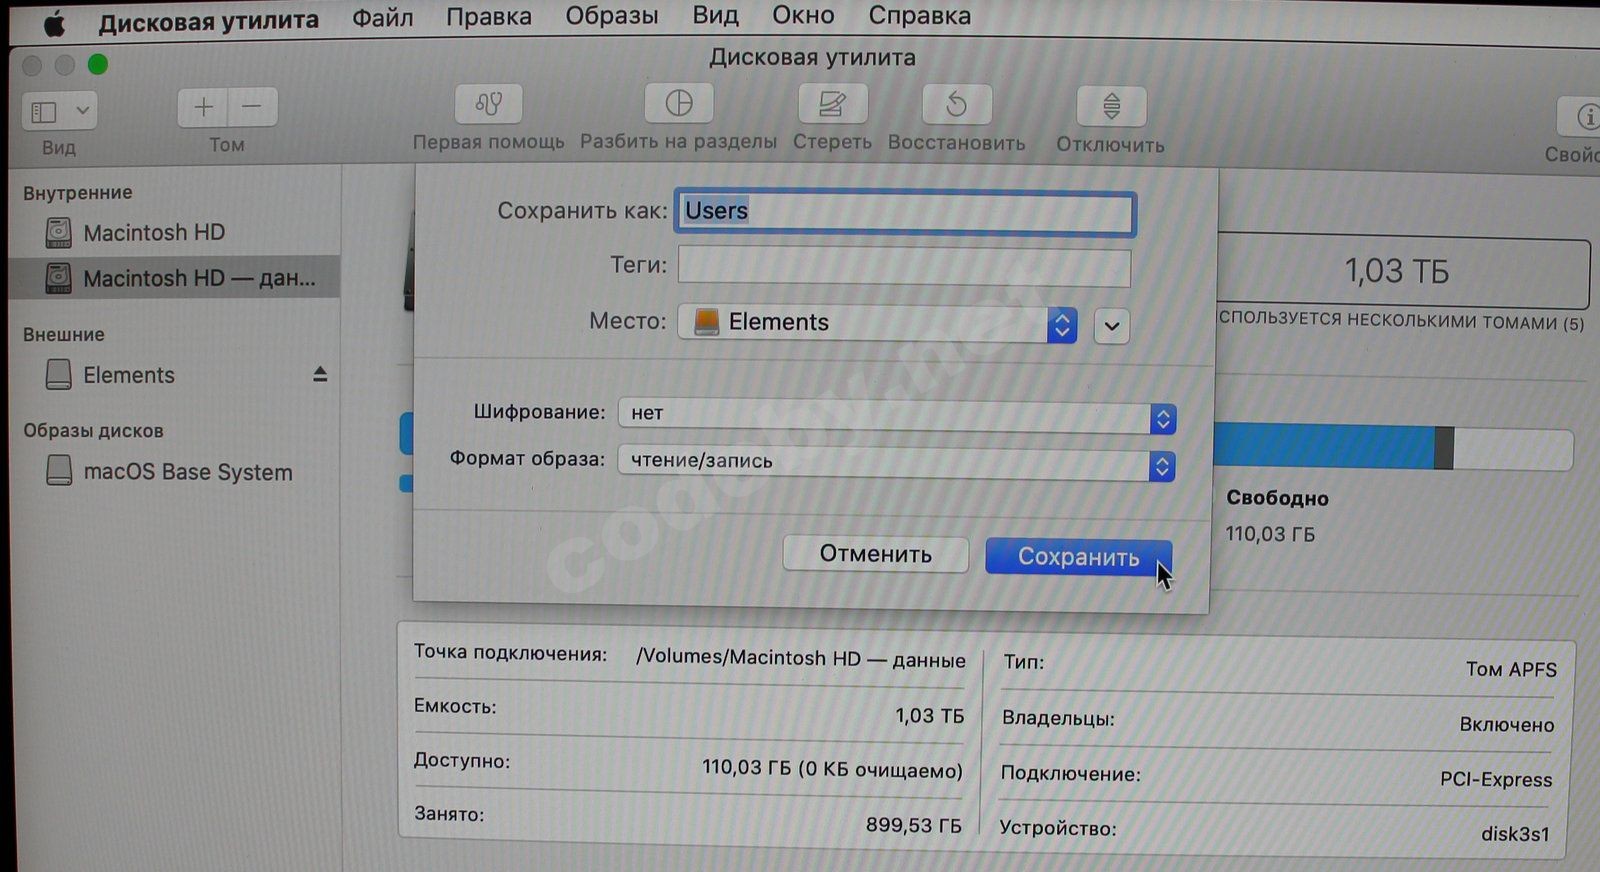Open the Формат образа dropdown
The height and width of the screenshot is (872, 1600).
(897, 463)
